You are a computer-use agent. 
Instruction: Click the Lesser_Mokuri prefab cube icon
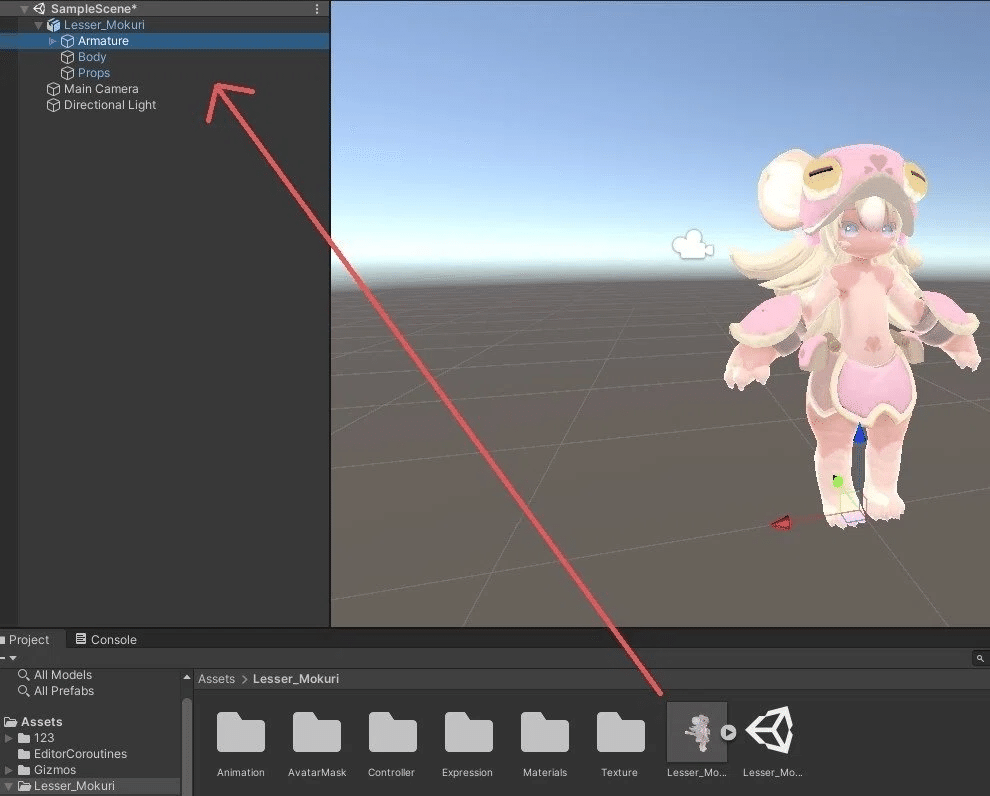[x=53, y=25]
